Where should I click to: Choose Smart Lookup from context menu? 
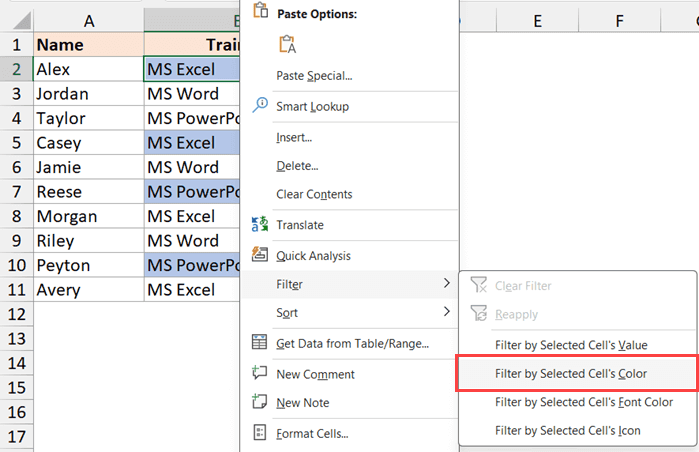coord(312,107)
